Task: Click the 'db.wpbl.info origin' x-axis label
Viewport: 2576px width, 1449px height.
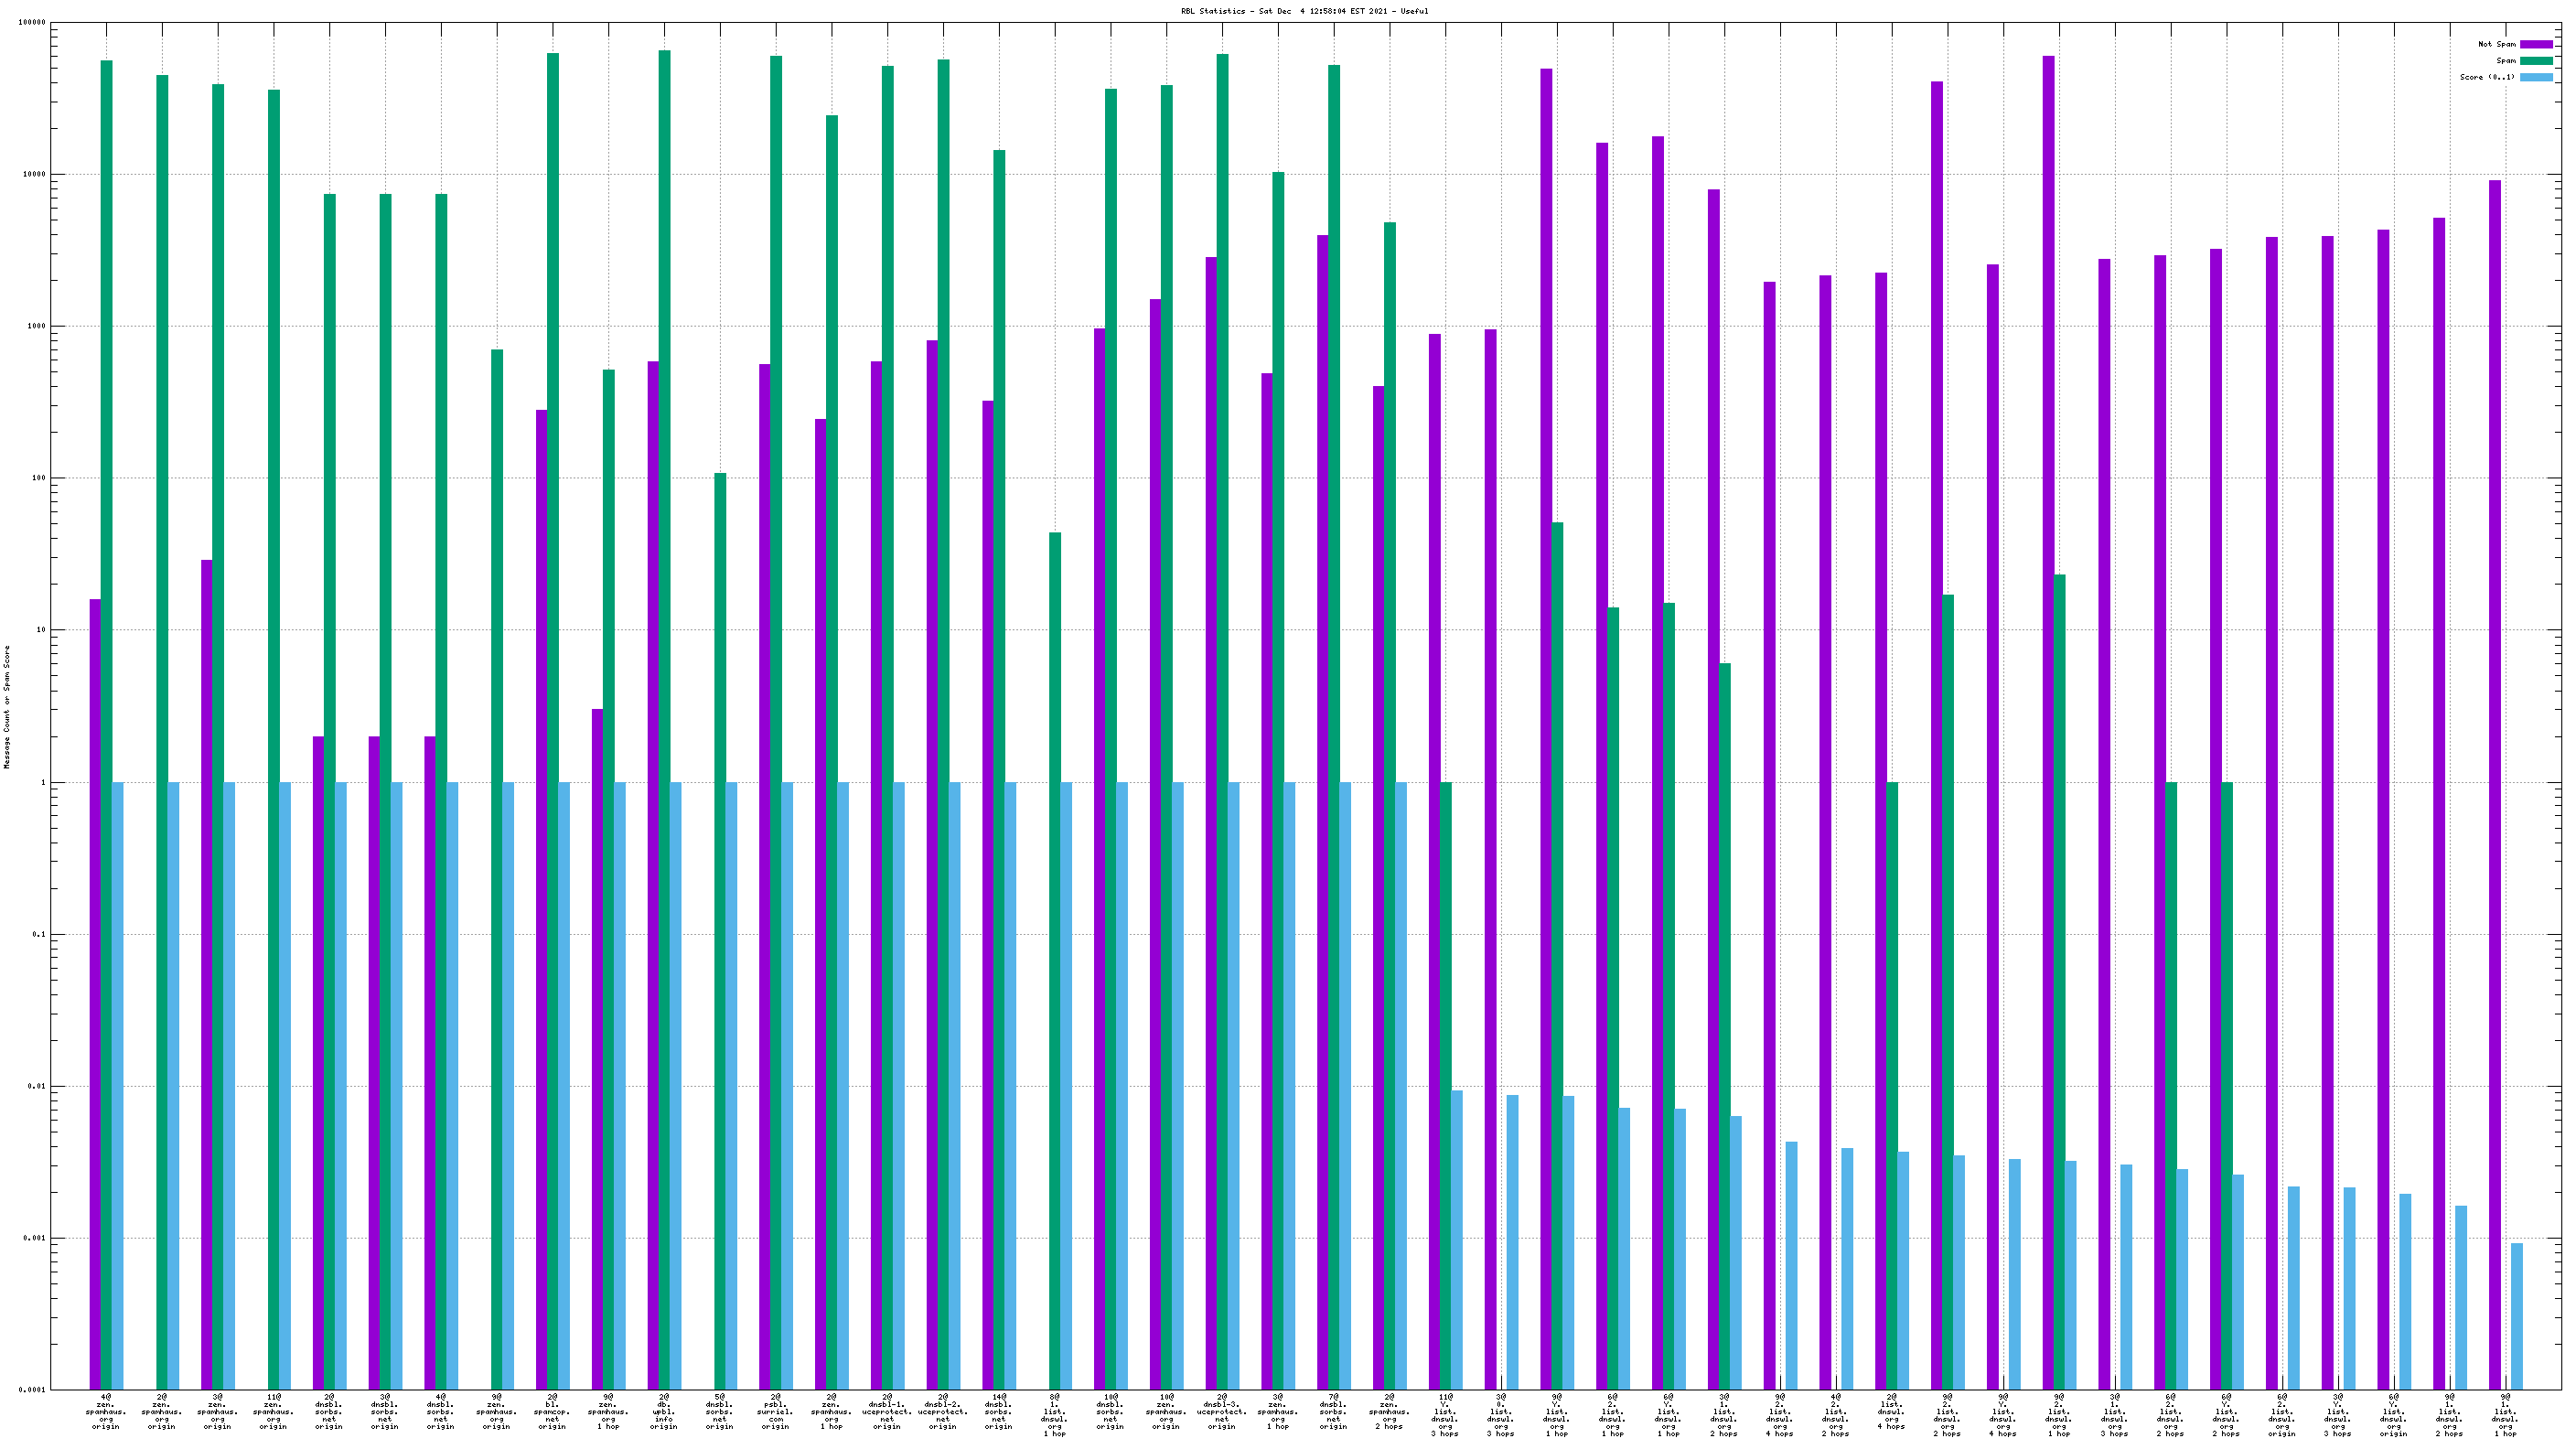Action: (664, 1411)
